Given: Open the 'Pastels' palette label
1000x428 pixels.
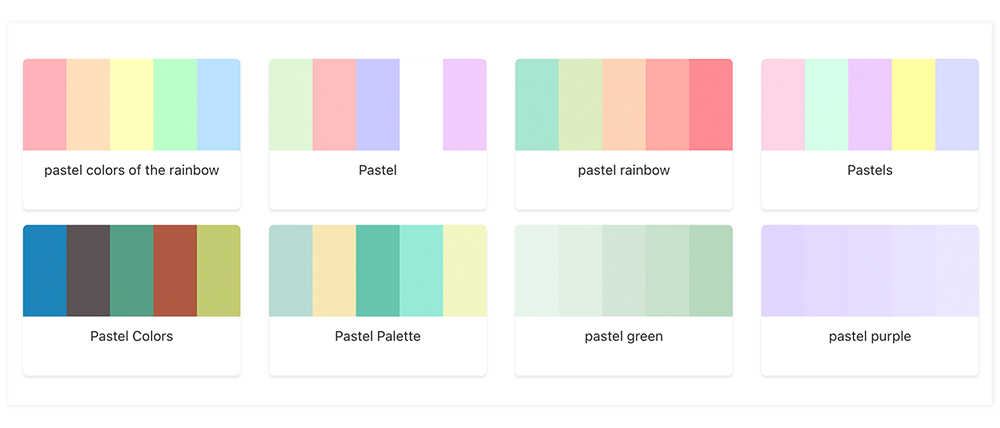Looking at the screenshot, I should [x=870, y=170].
